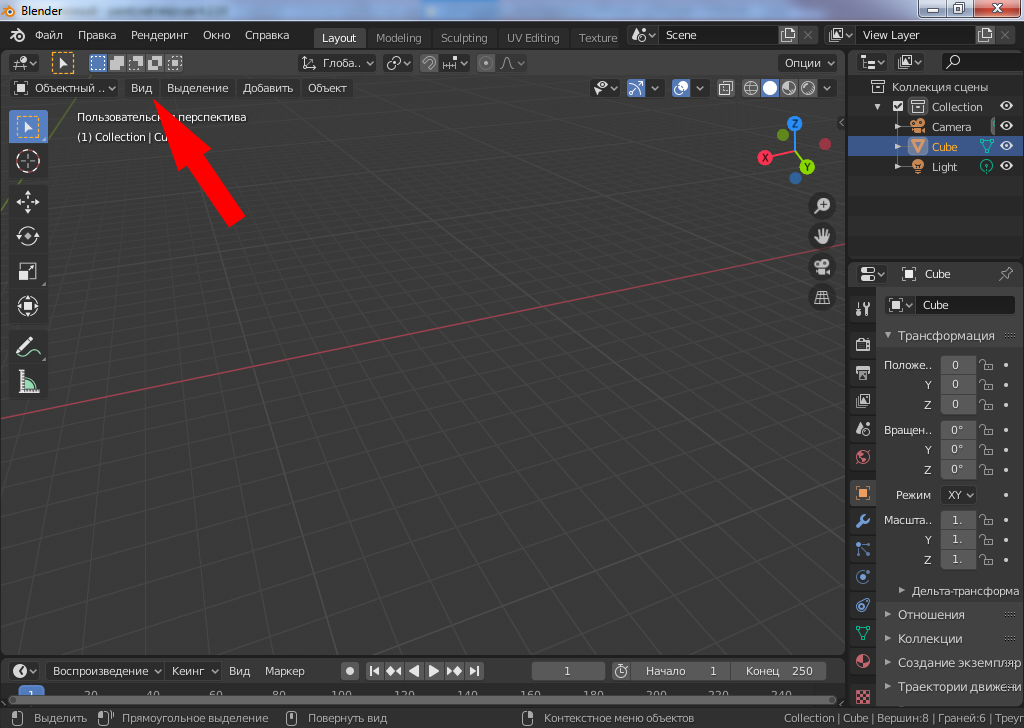The height and width of the screenshot is (728, 1024).
Task: Select the Move tool in the toolbar
Action: point(28,201)
